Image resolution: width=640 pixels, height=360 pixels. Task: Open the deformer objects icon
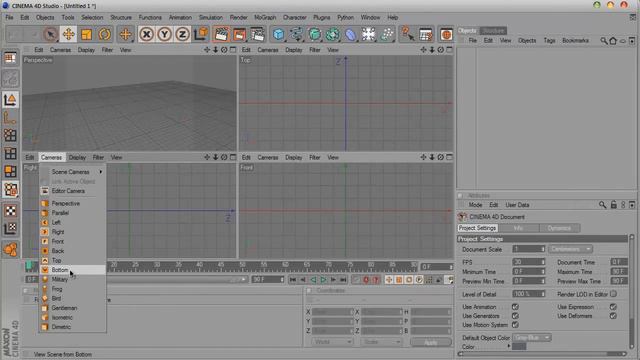[x=351, y=34]
